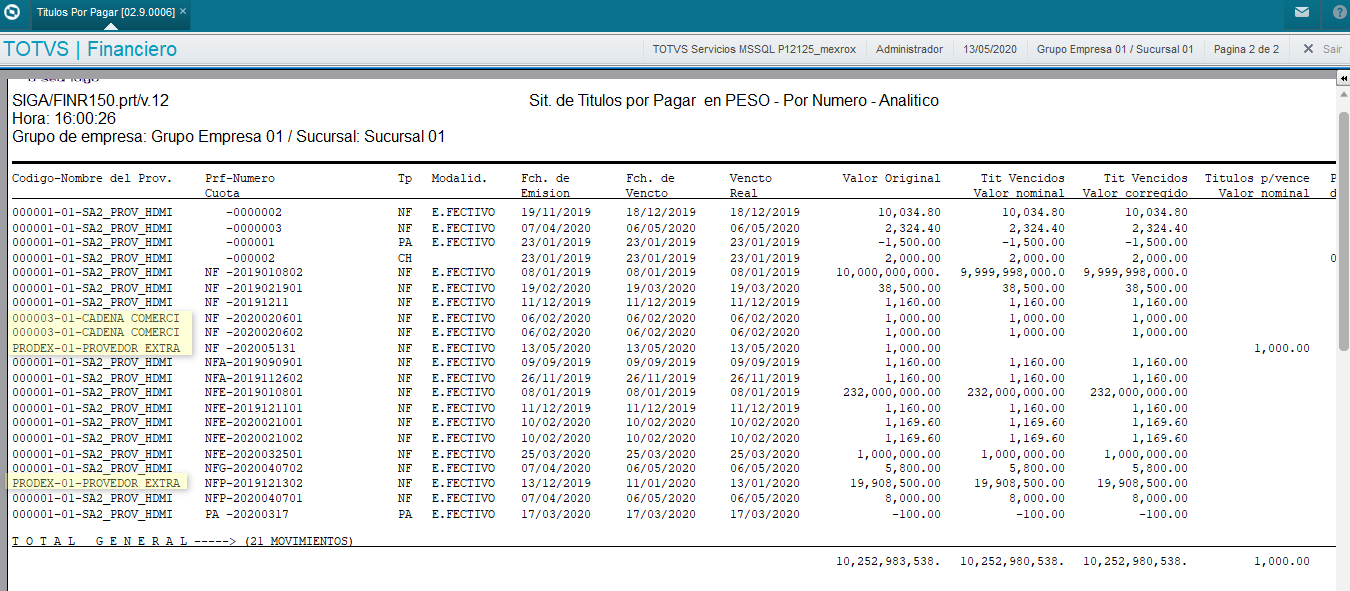Click title number NFP-2019121302
Viewport: 1350px width, 591px height.
point(254,483)
